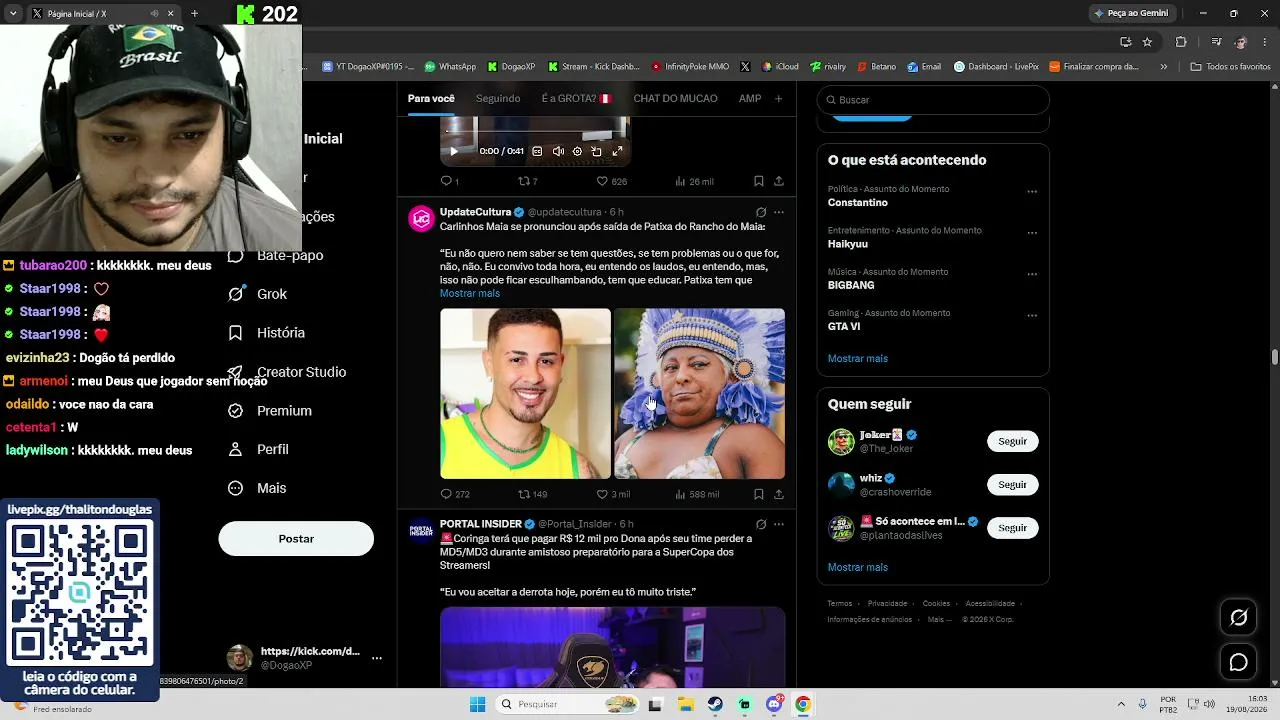Open the PORTAL INSIDER profile avatar
1280x720 pixels.
pyautogui.click(x=422, y=531)
